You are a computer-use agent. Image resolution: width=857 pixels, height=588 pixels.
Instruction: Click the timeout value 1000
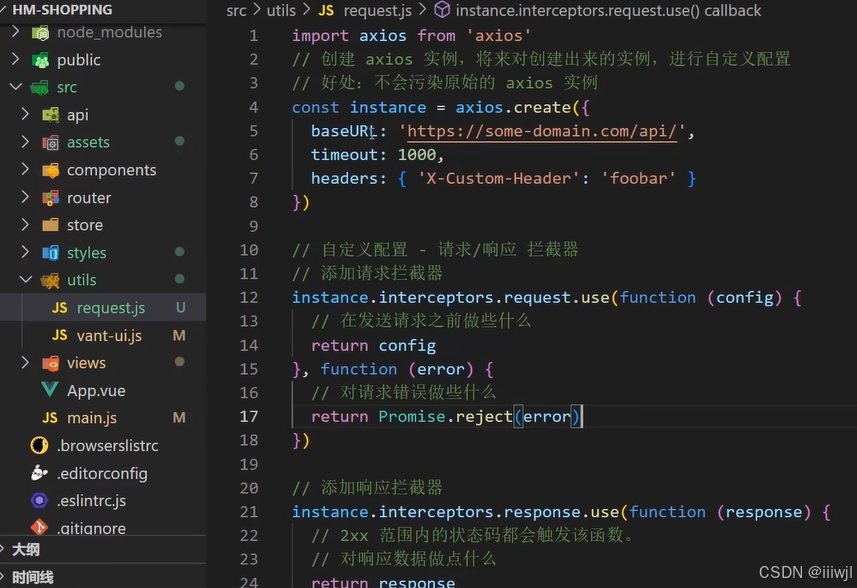(416, 155)
